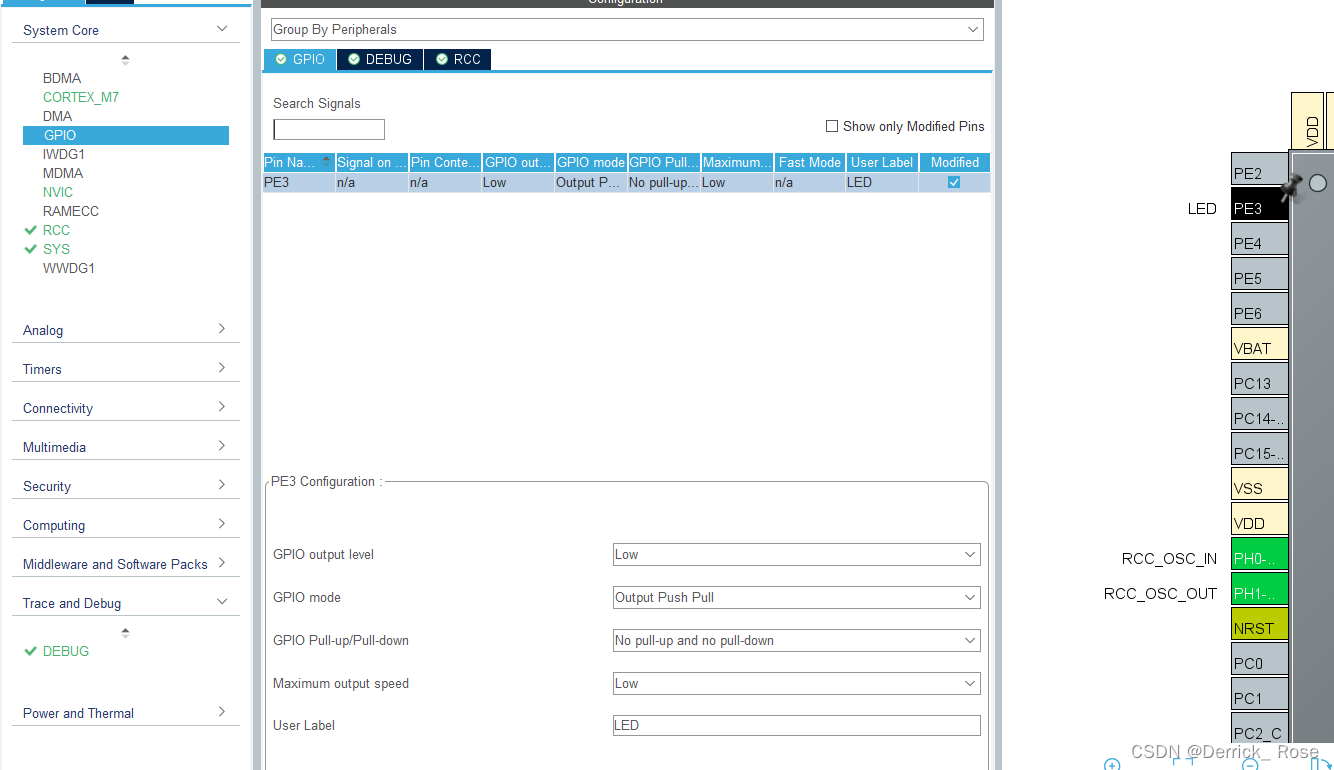Screen dimensions: 1334x770
Task: Enable Show only Modified Pins checkbox
Action: 832,126
